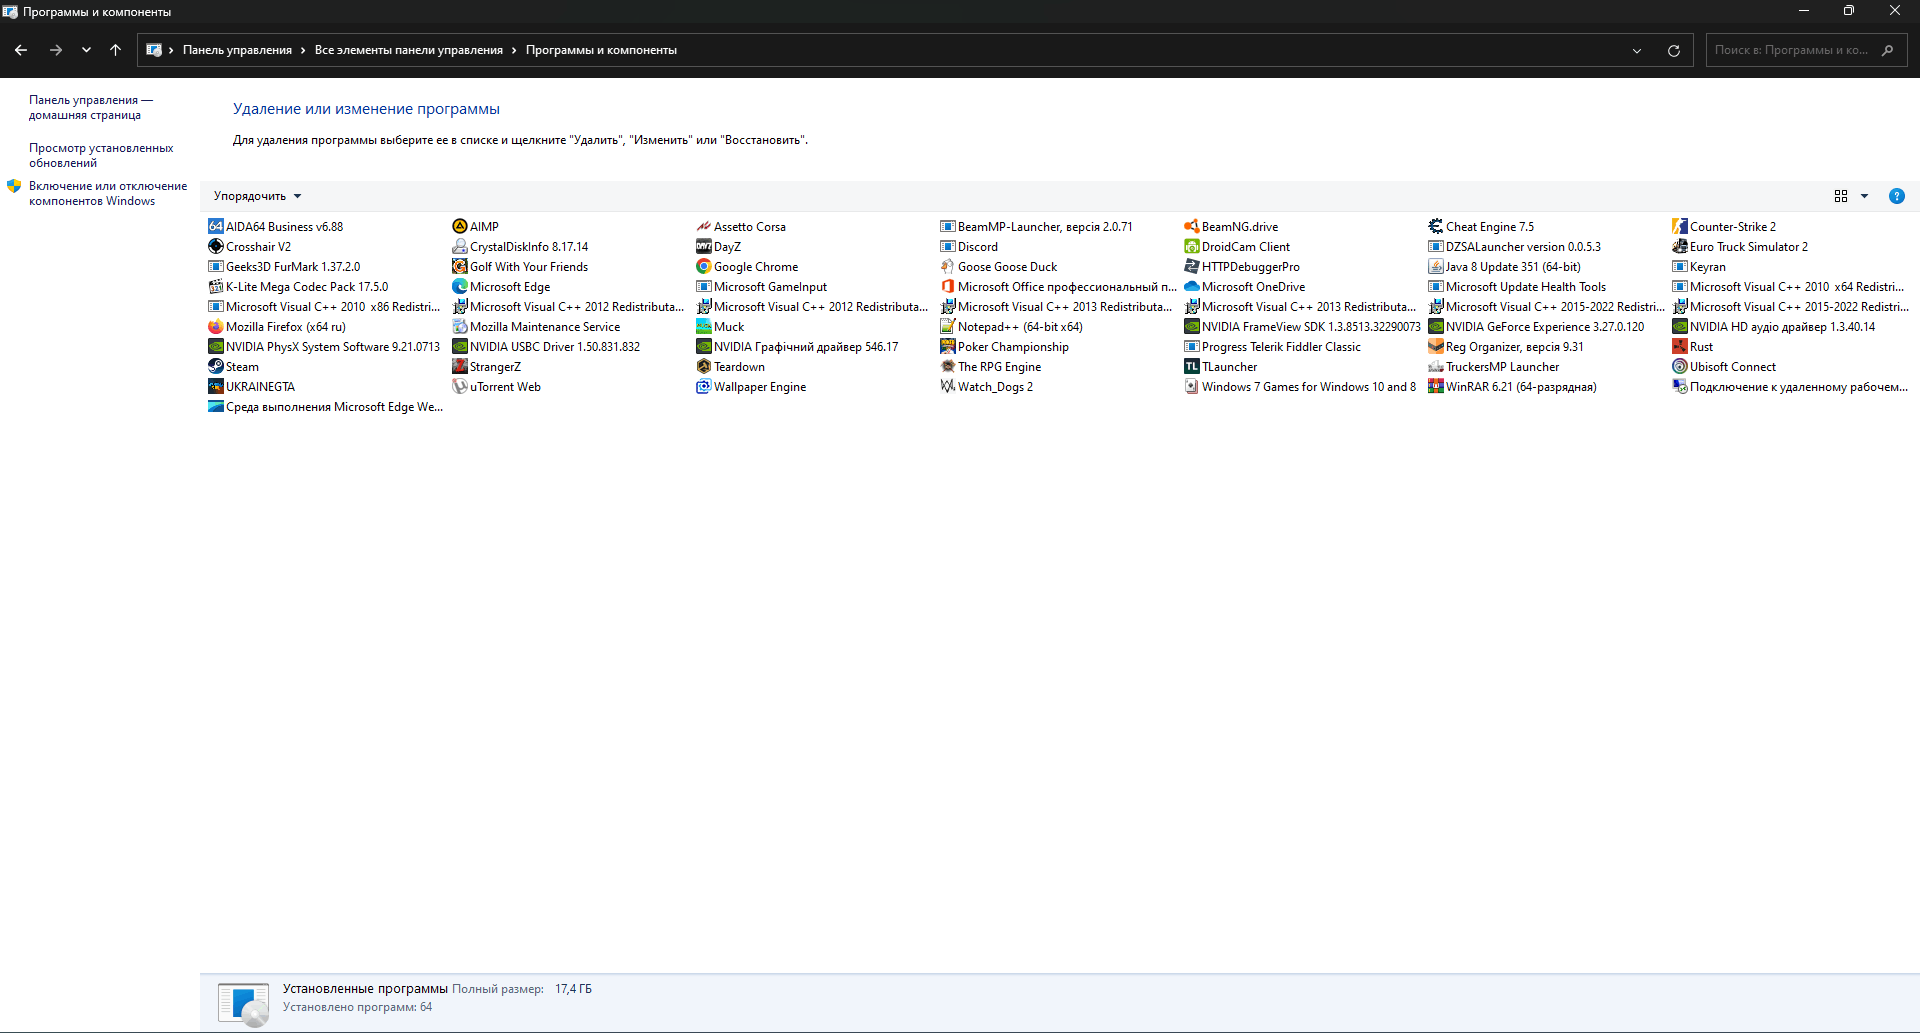Click Все элементы панели управления breadcrumb
Viewport: 1920px width, 1033px height.
(x=409, y=50)
